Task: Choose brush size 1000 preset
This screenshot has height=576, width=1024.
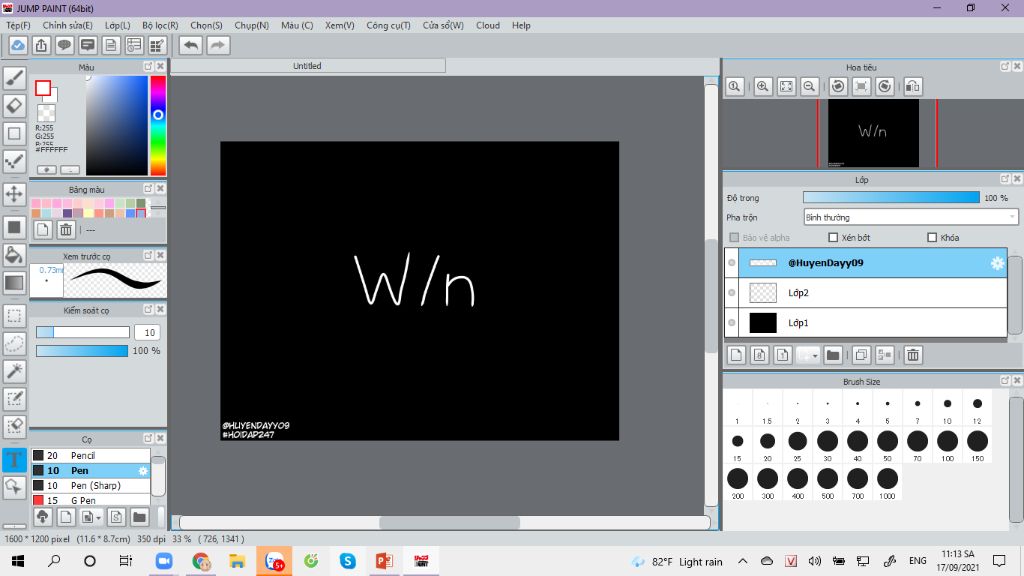Action: 887,483
